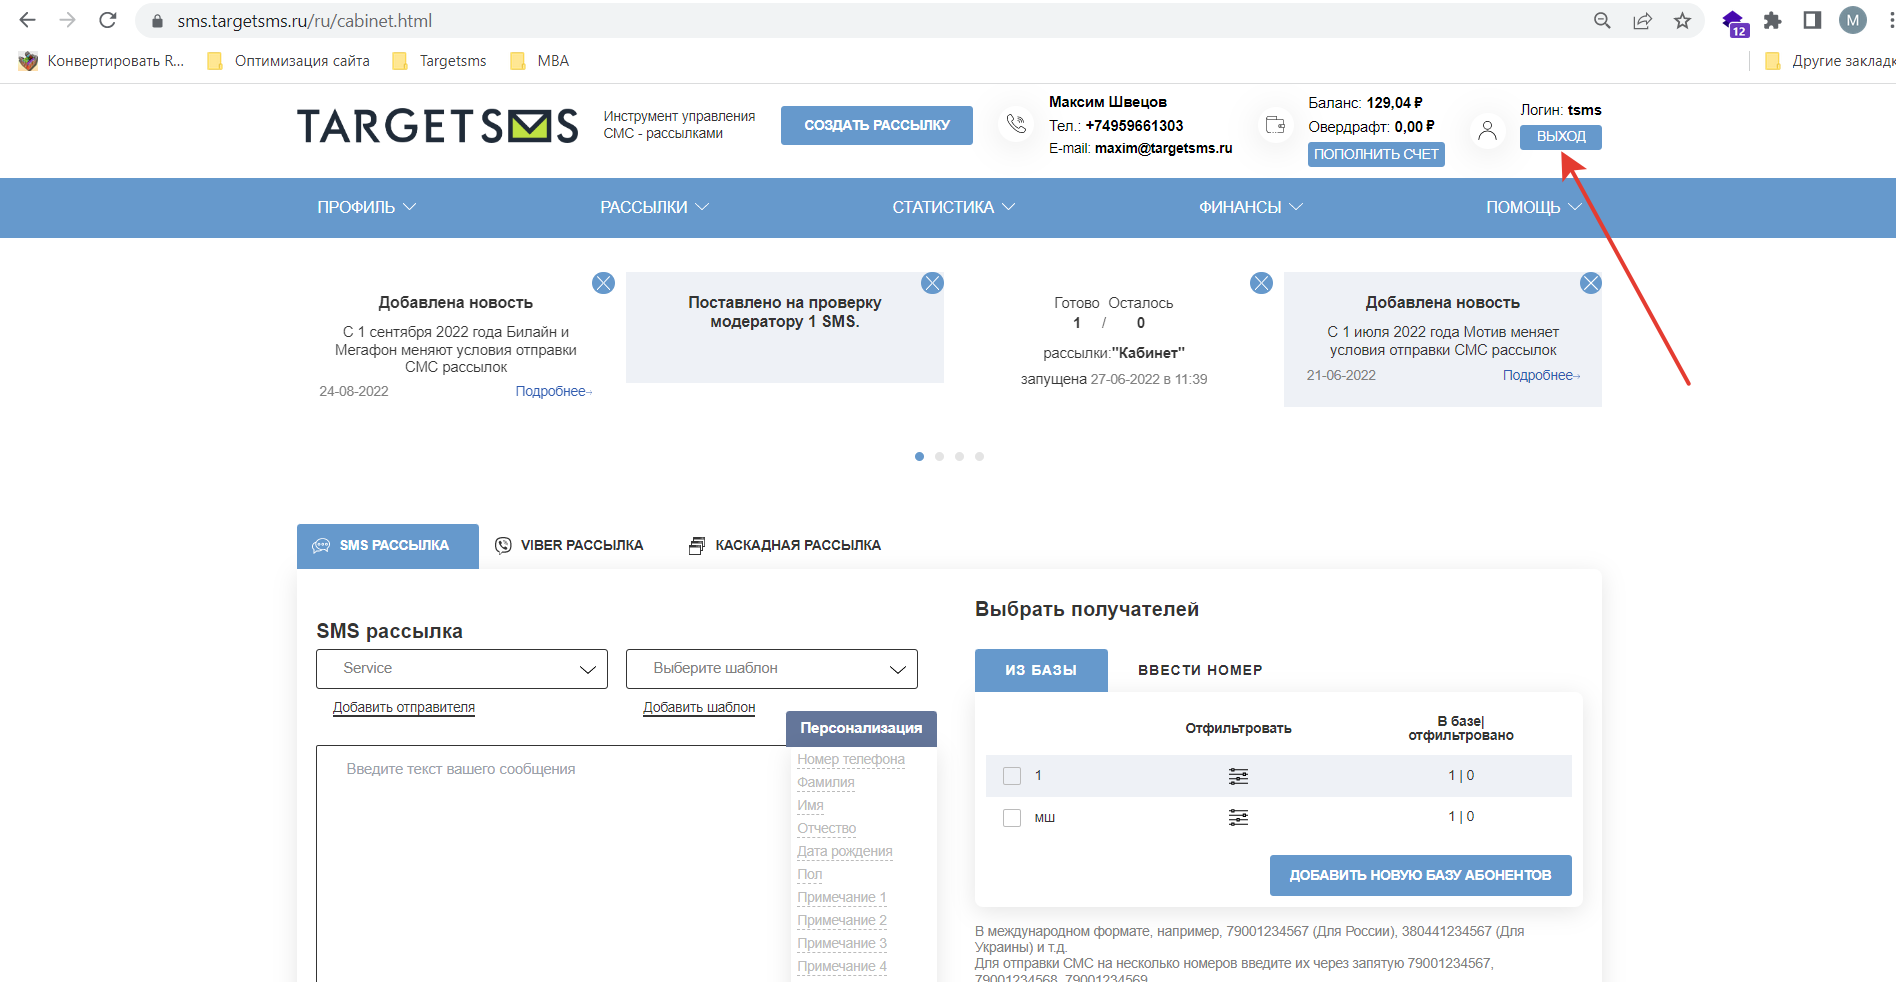
Task: Click the ВЫХОД logout button
Action: point(1561,137)
